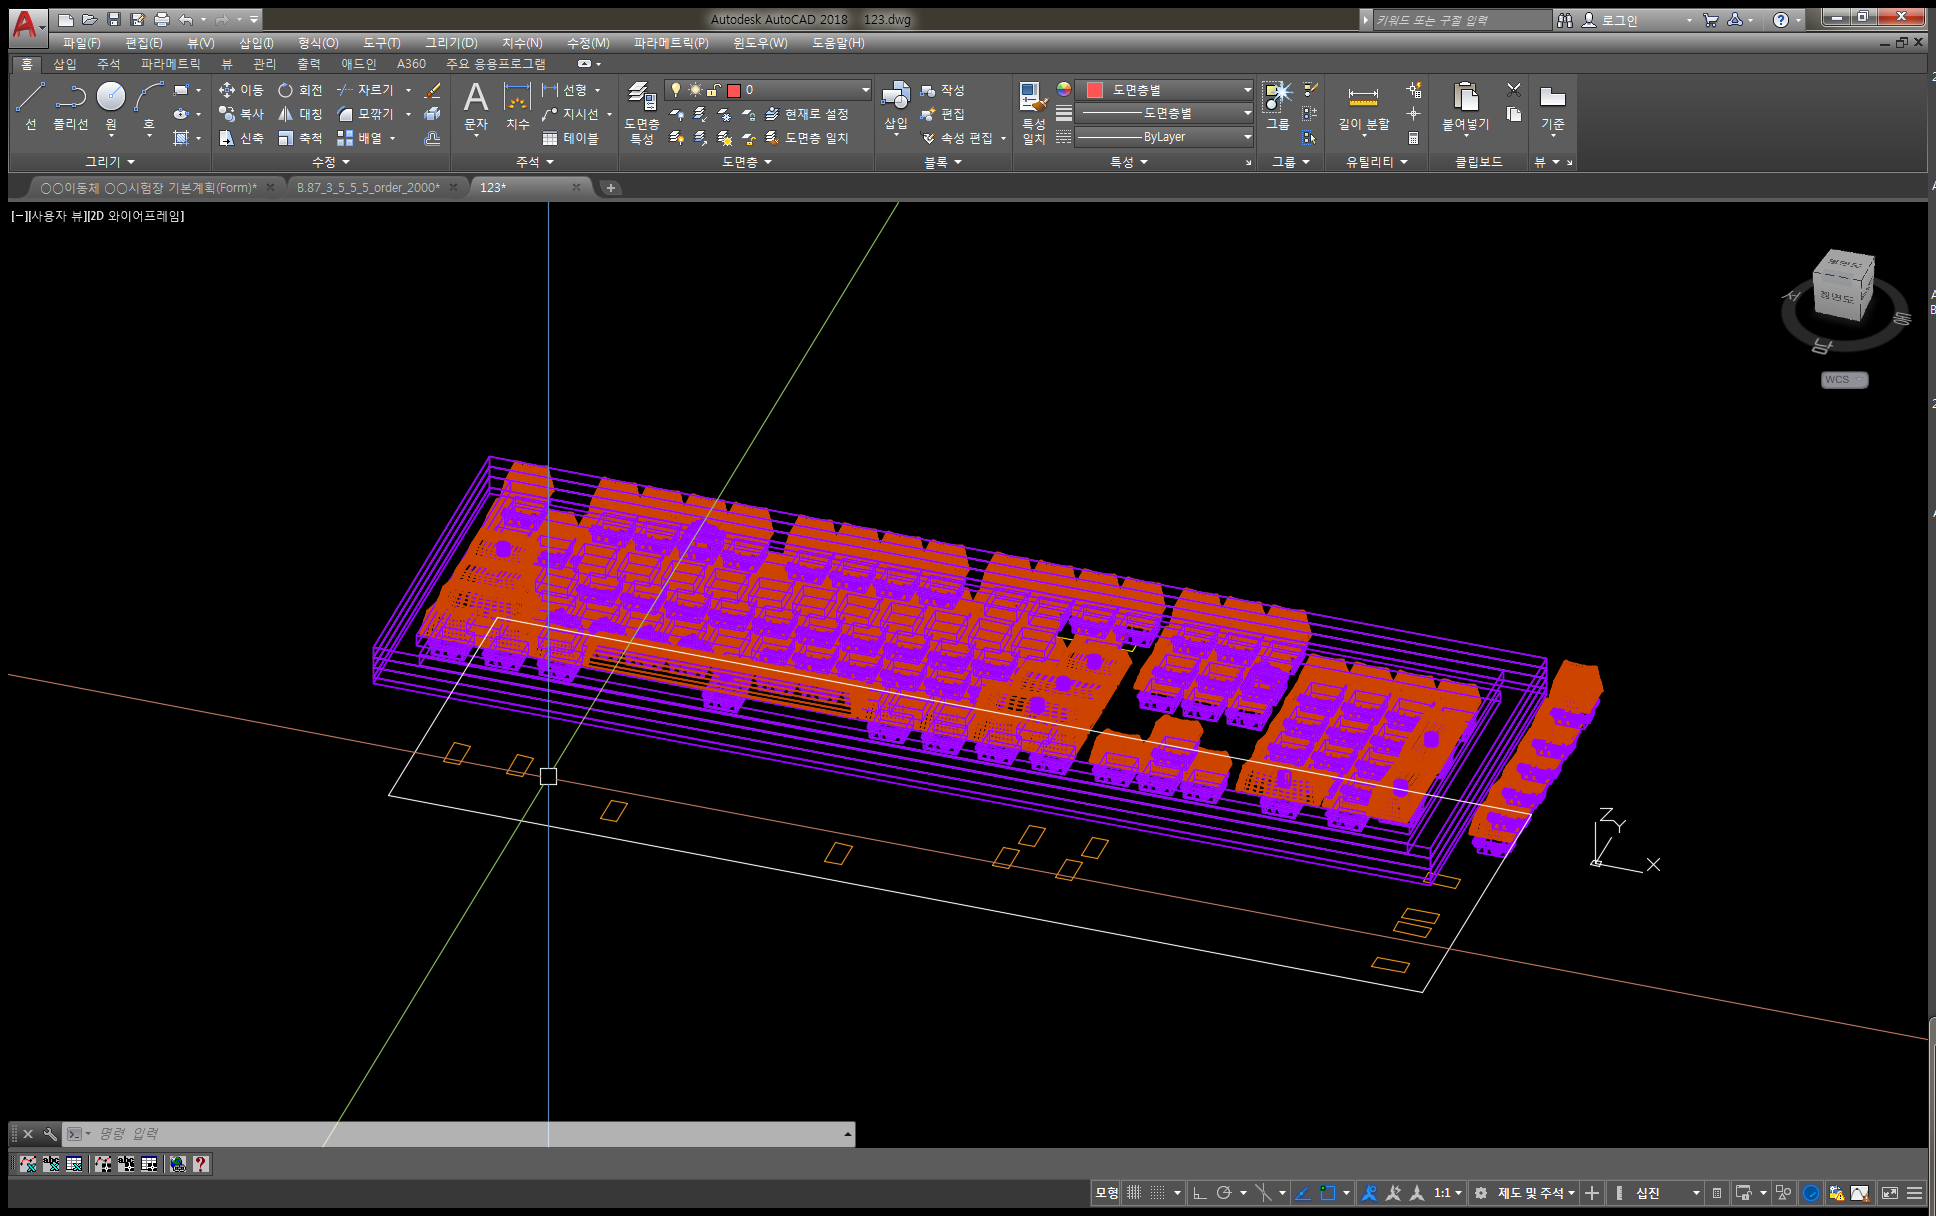1936x1216 pixels.
Task: Open the 1:1 annotation scale dropdown
Action: (1448, 1193)
